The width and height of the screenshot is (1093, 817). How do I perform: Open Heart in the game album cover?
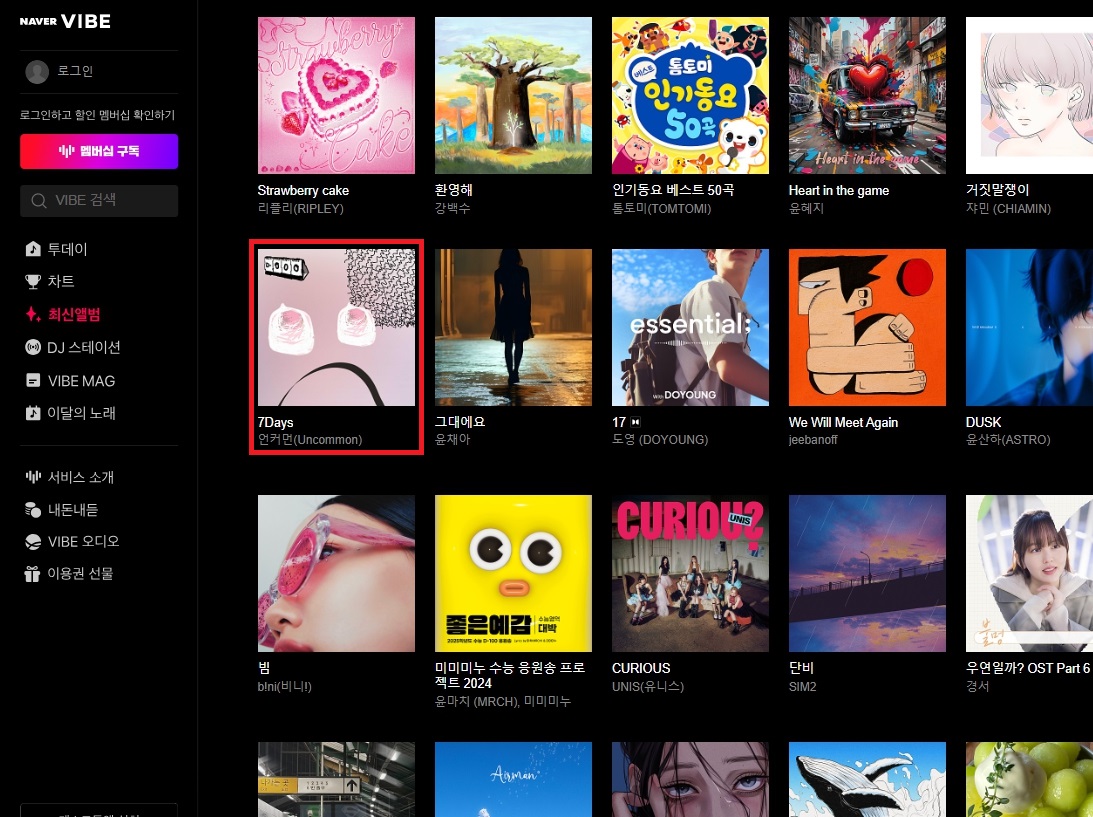tap(867, 96)
